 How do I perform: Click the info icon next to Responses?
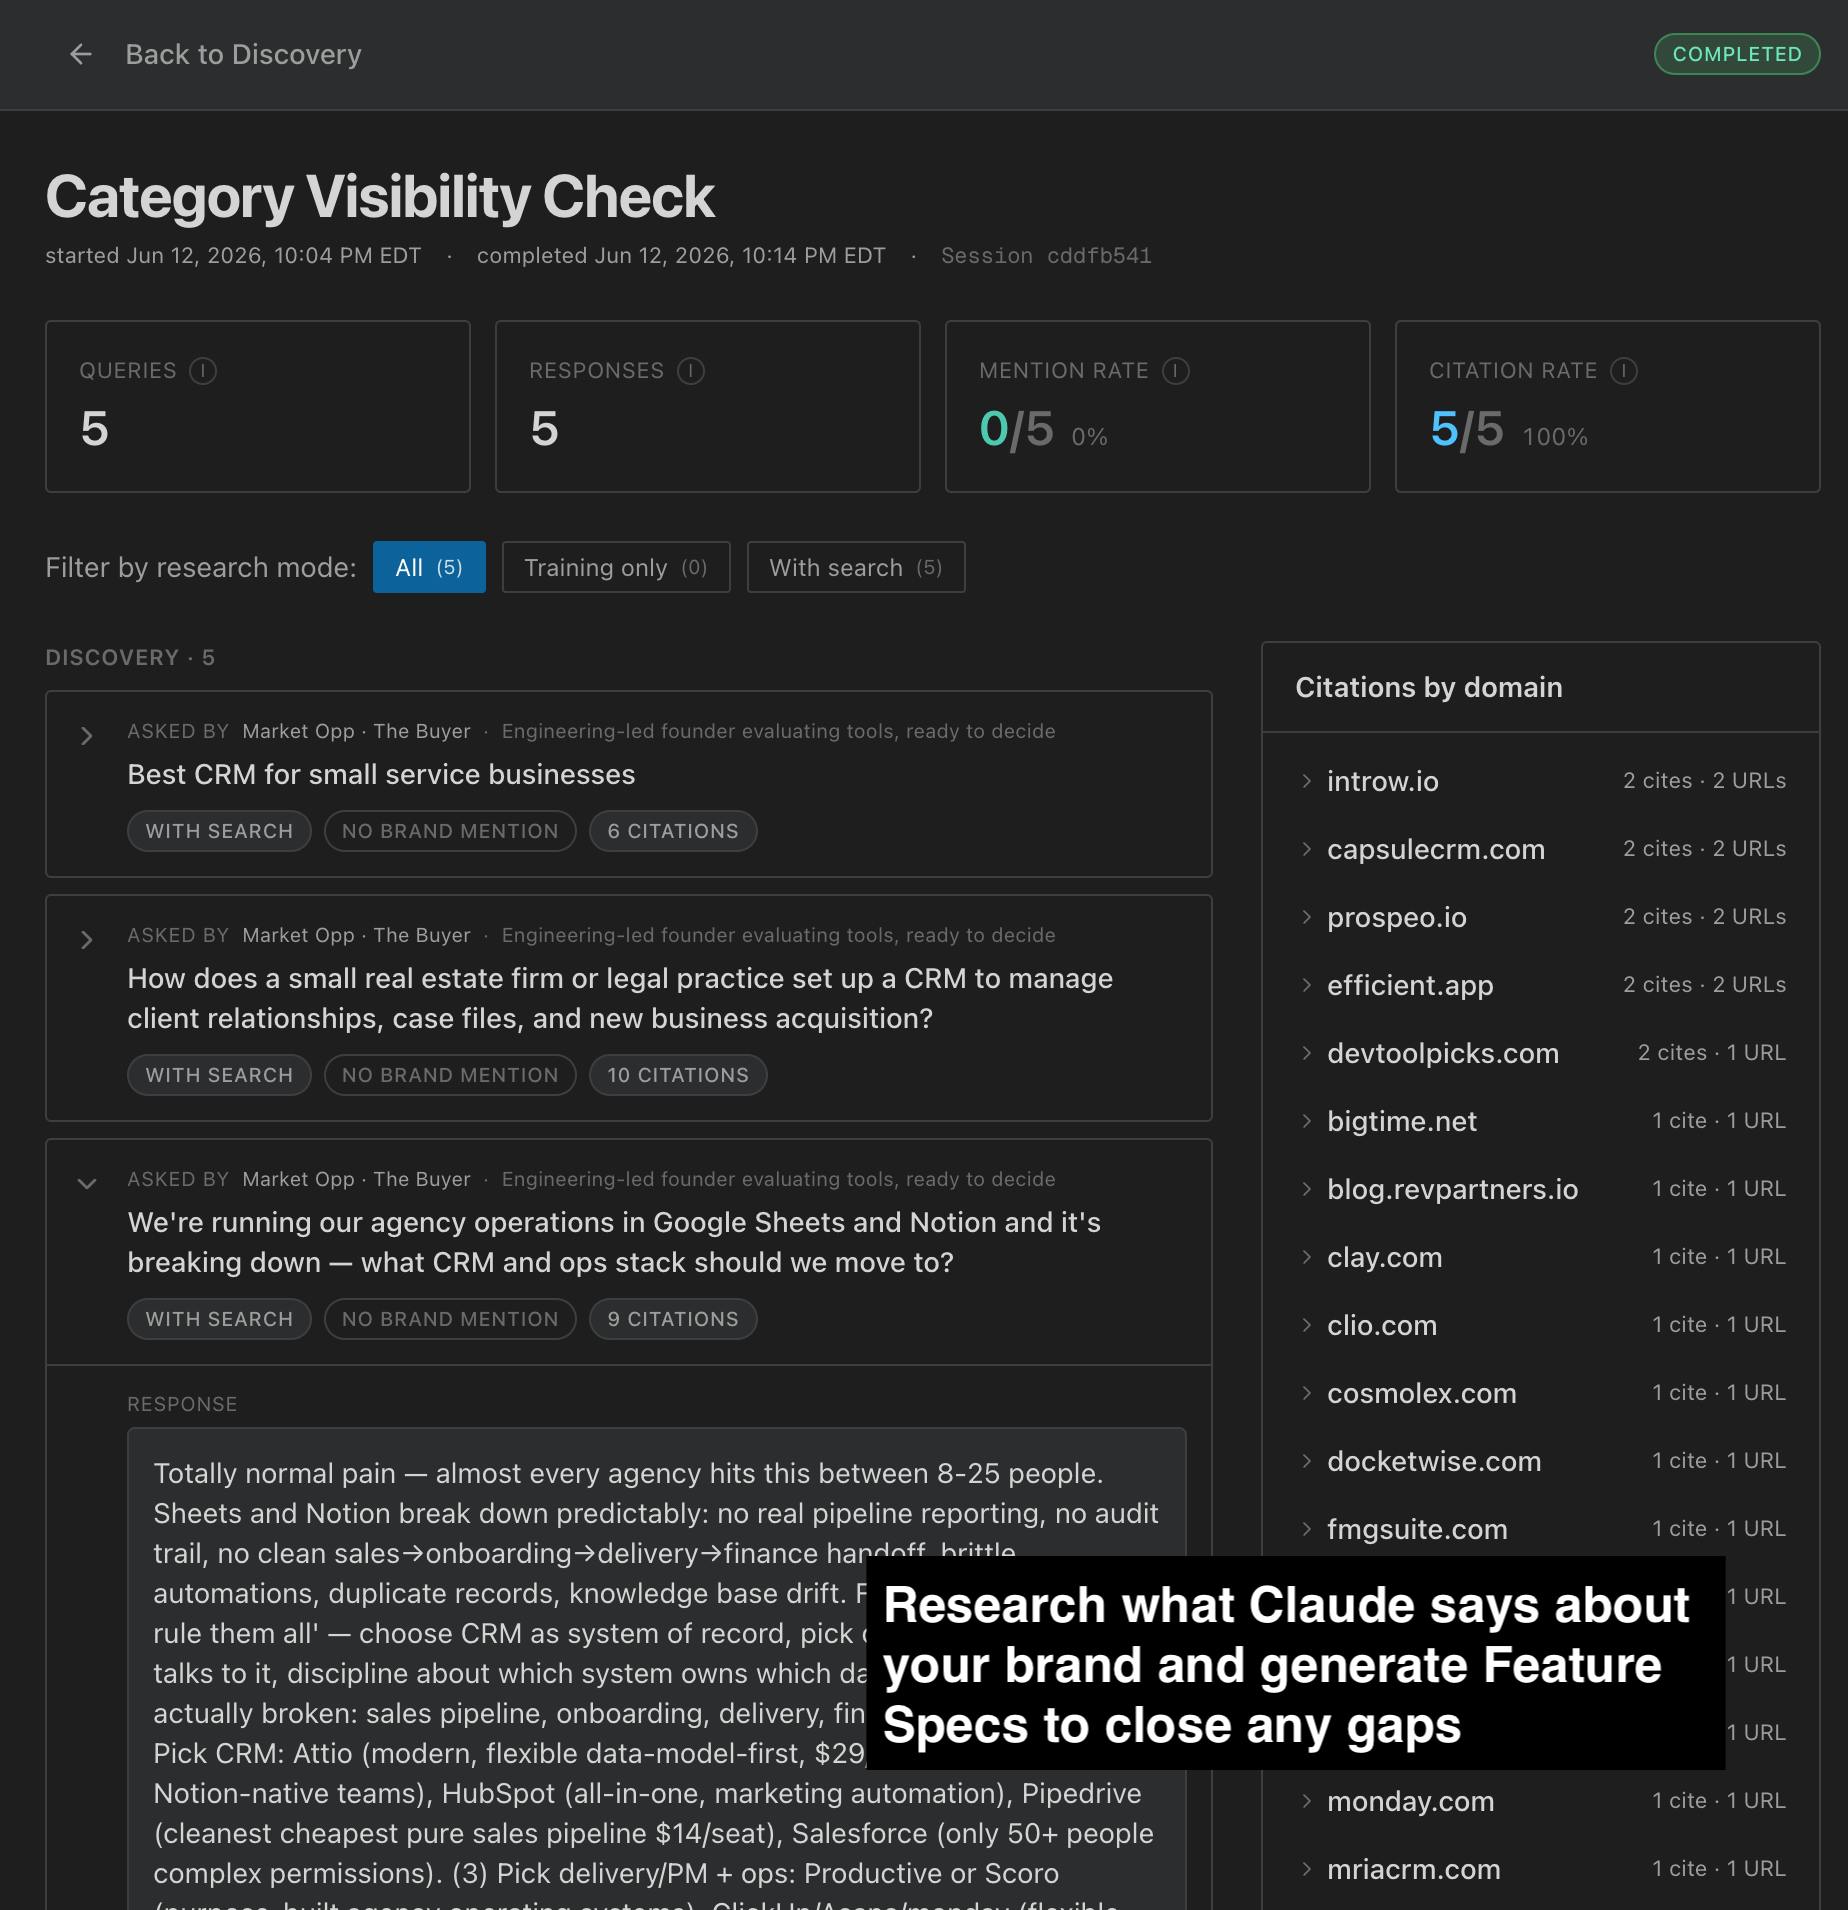coord(691,371)
